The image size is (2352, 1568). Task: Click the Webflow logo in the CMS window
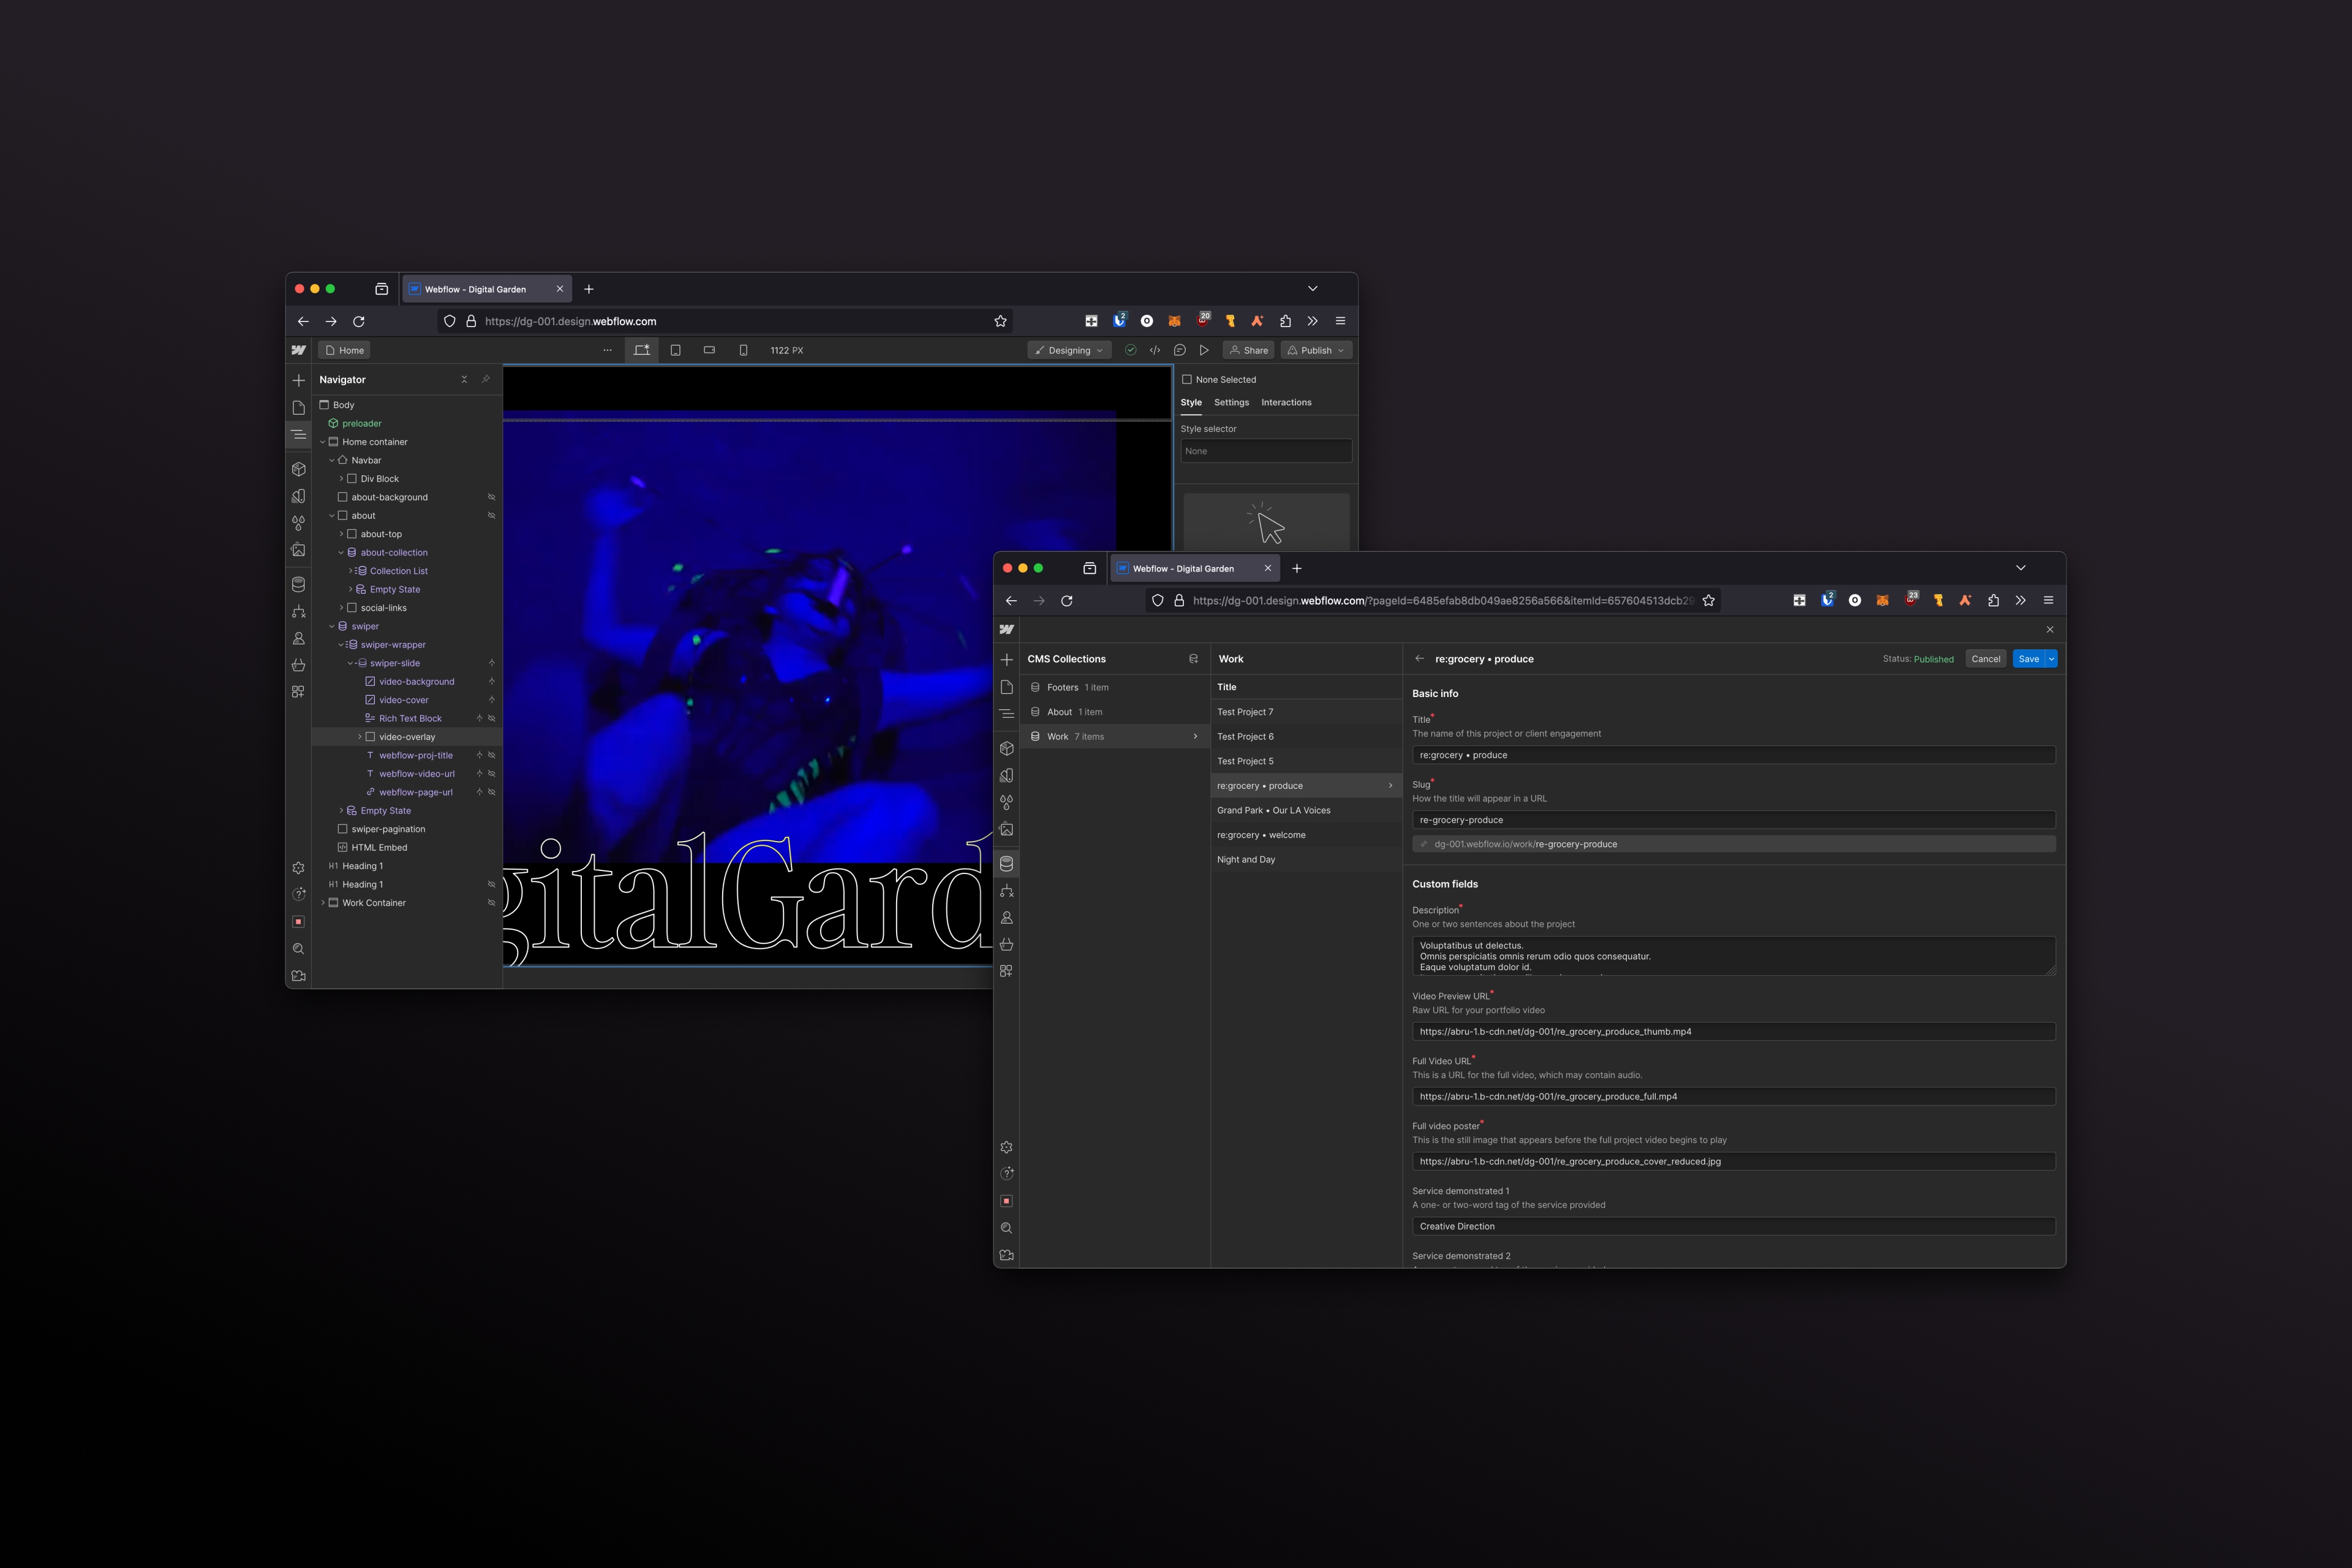pos(1007,629)
